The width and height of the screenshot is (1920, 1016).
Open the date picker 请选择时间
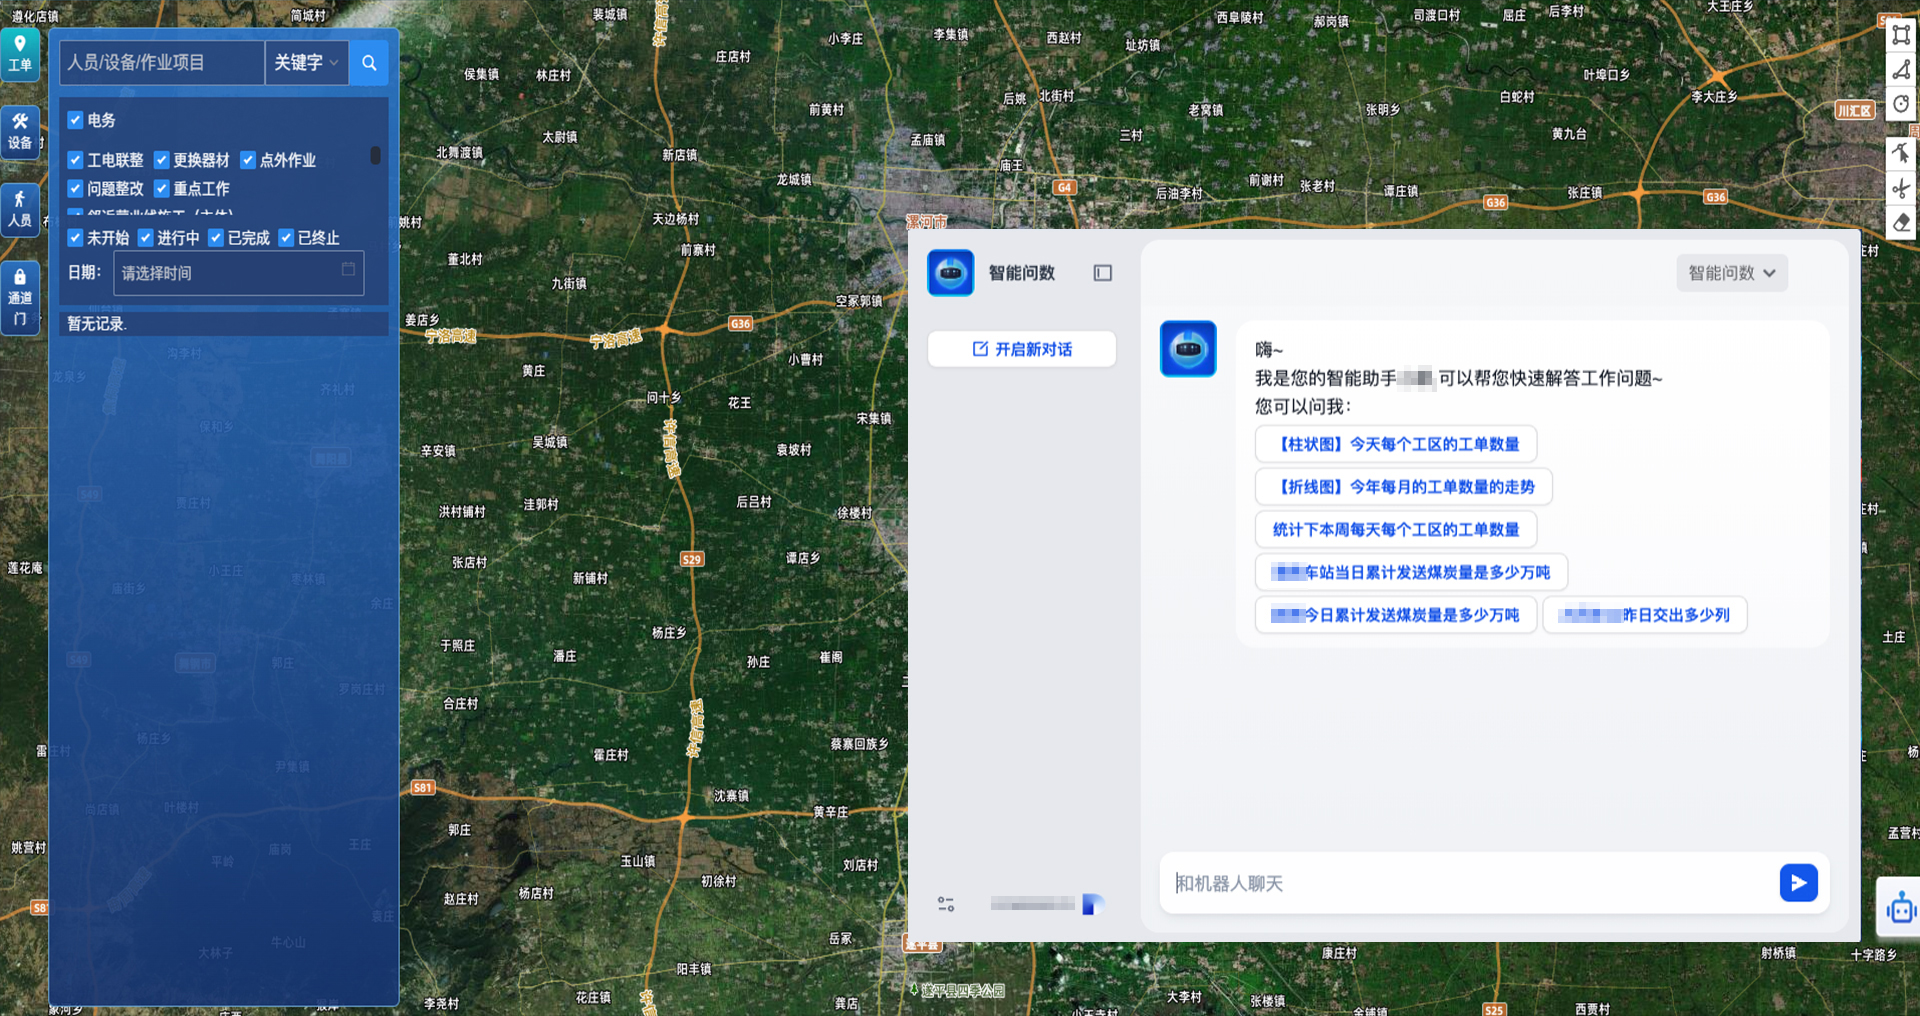click(x=238, y=273)
